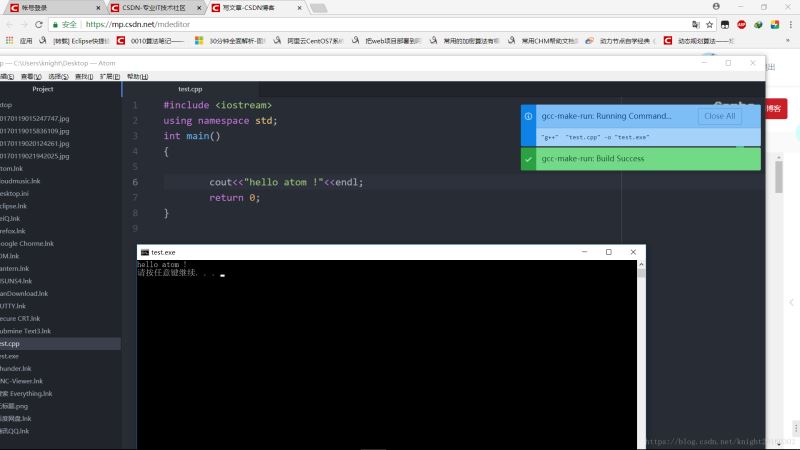Click the 应用 apps bookmark label
This screenshot has height=450, width=800.
pos(26,41)
